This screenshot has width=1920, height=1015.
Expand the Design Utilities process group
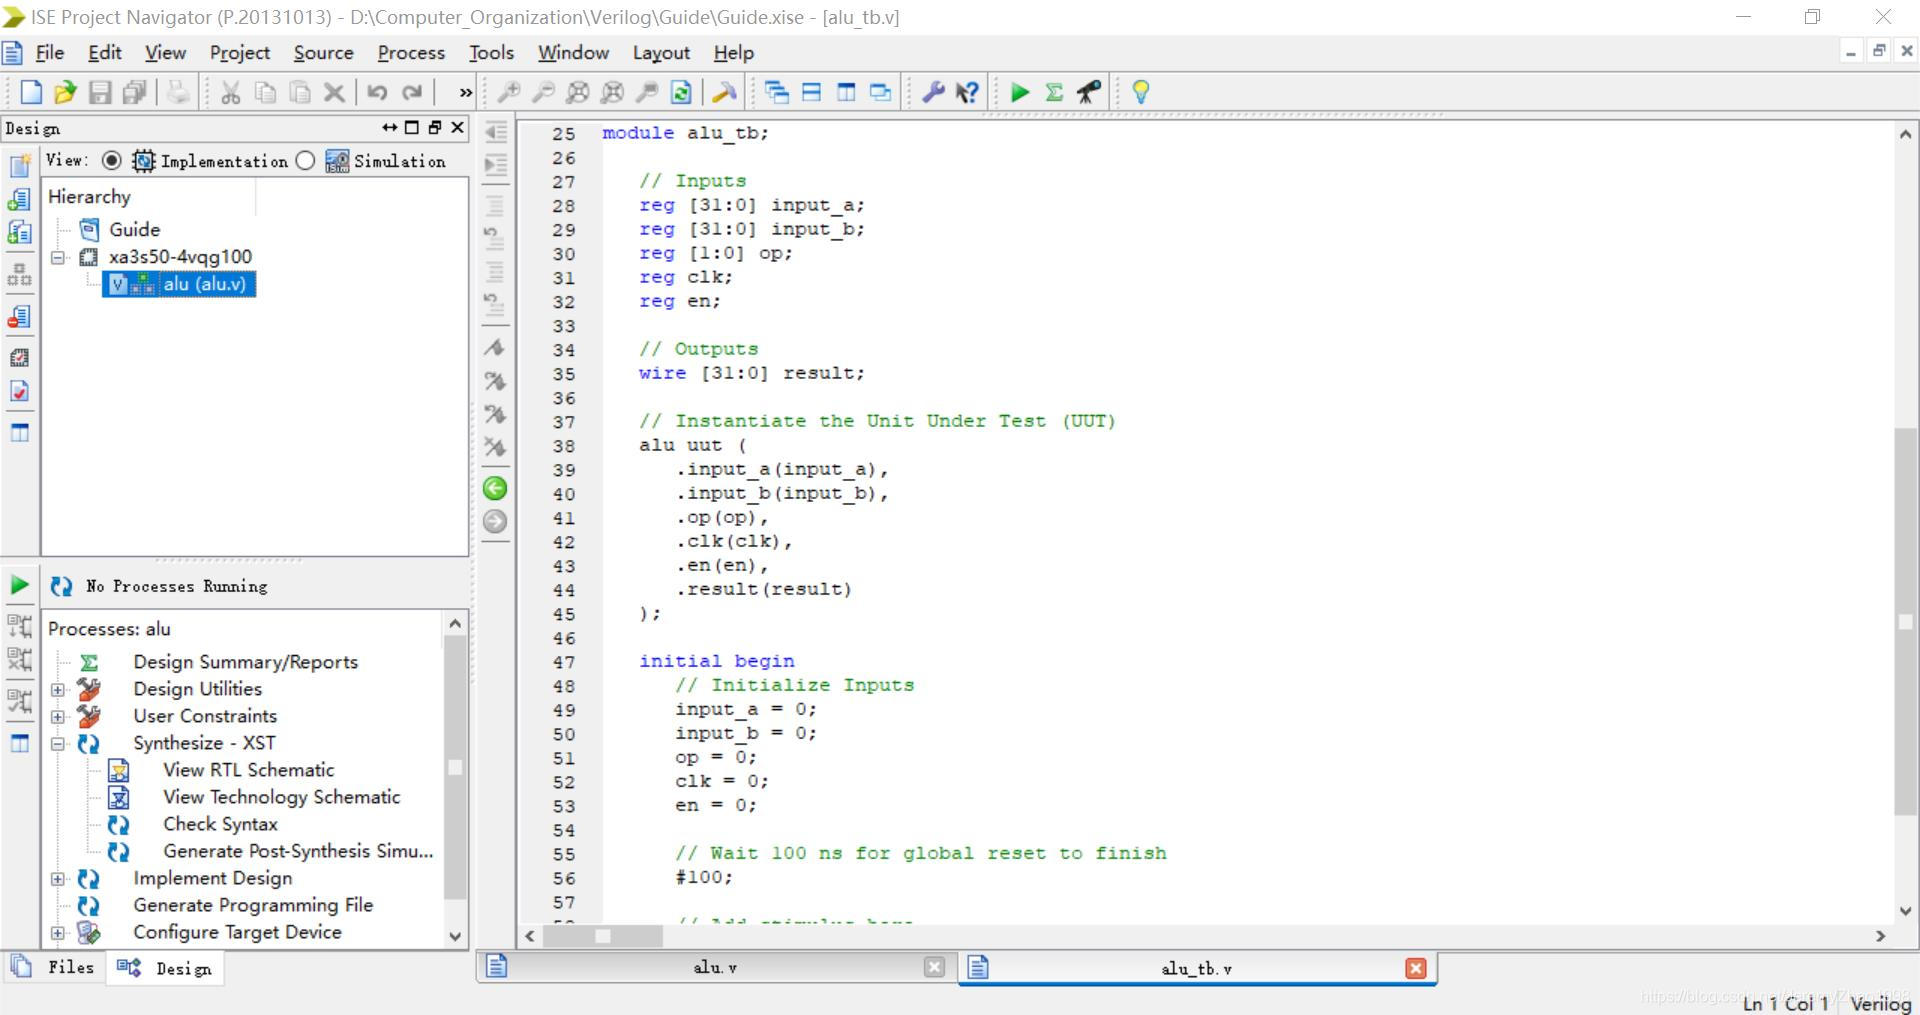(57, 689)
